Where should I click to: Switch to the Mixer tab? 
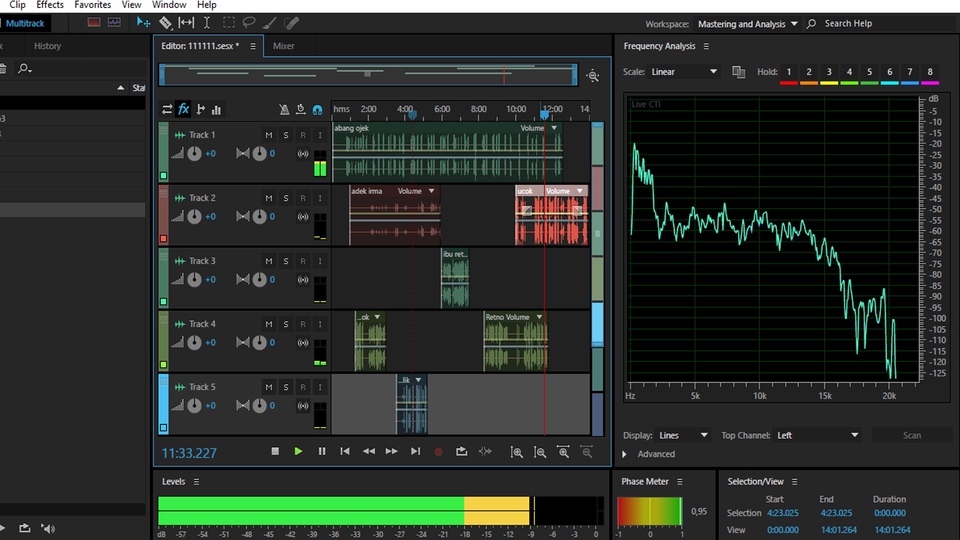[284, 46]
